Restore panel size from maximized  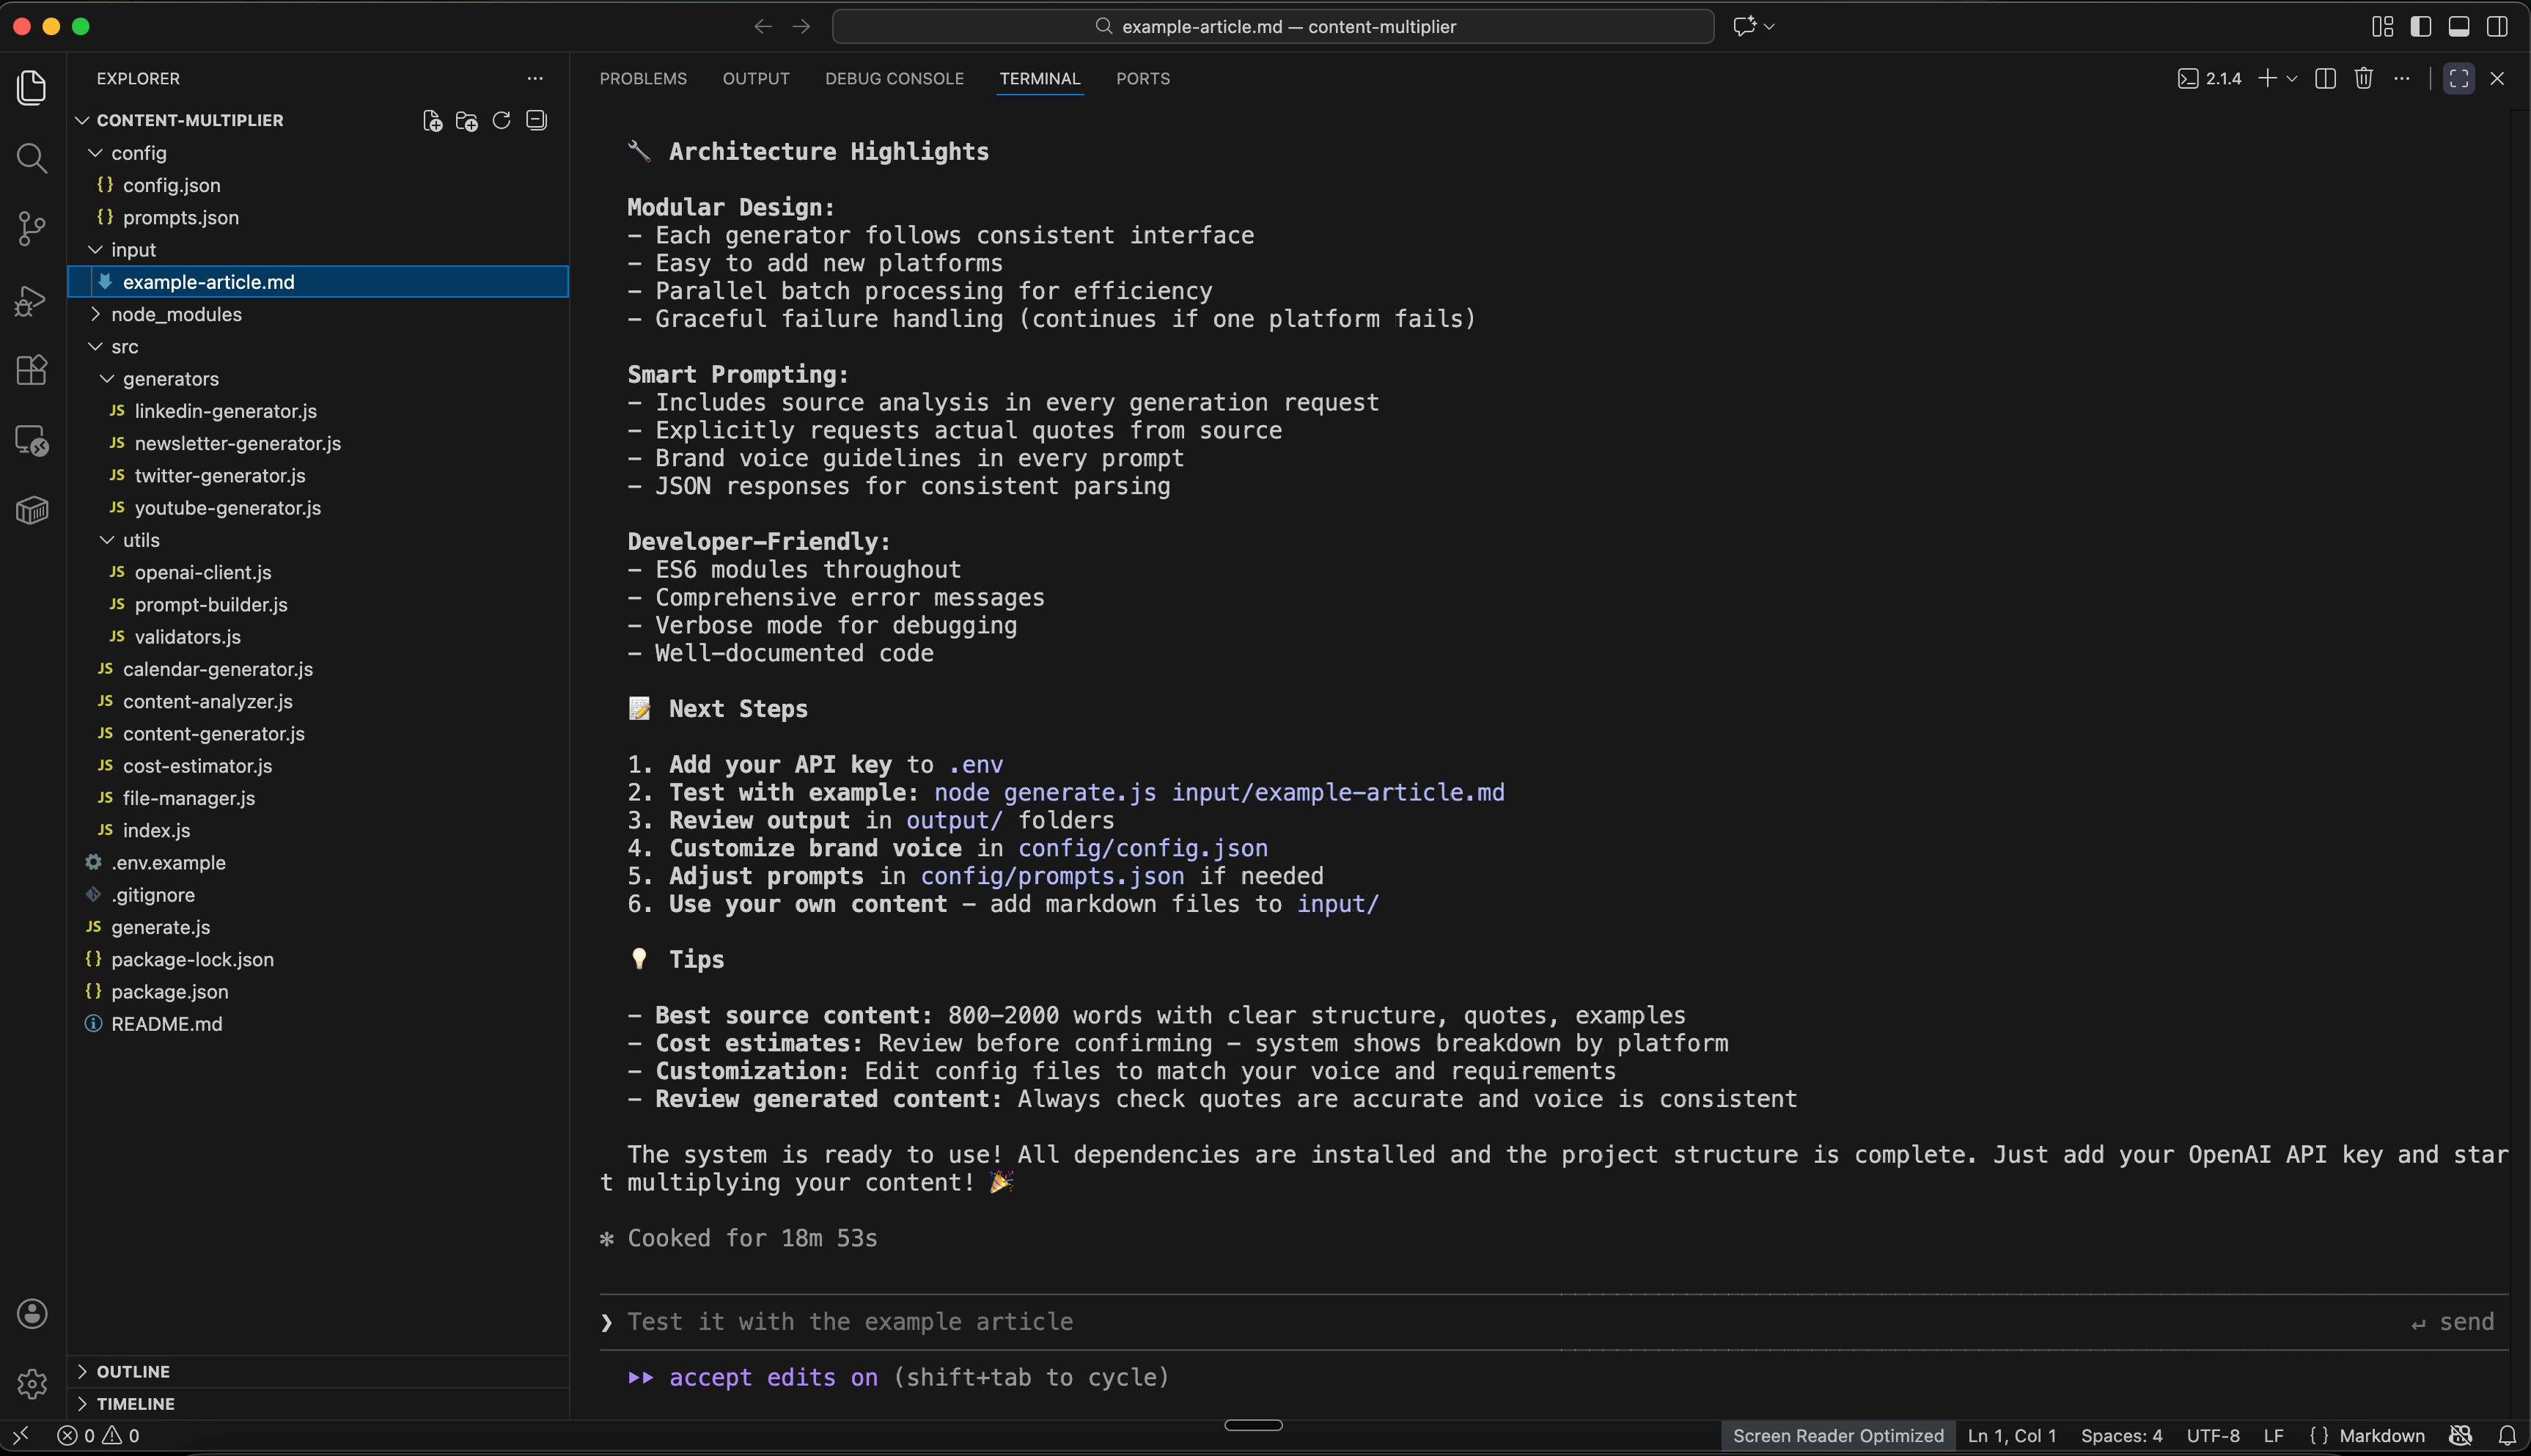[x=2459, y=79]
